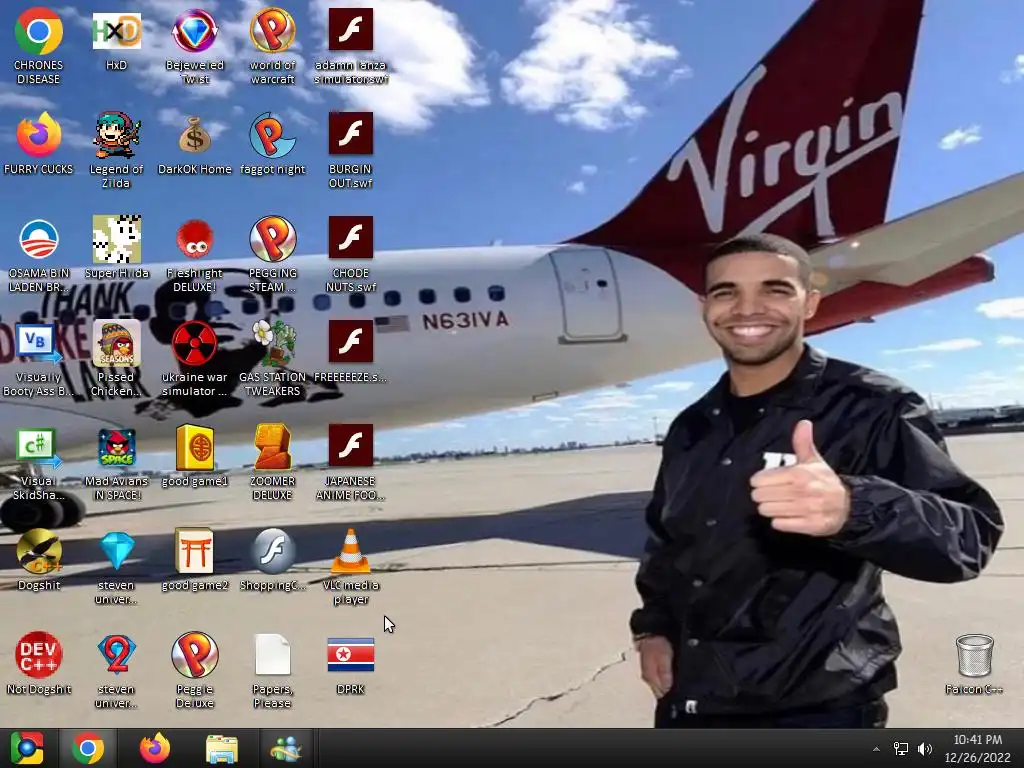
Task: Switch to Chrome in the taskbar
Action: [88, 748]
